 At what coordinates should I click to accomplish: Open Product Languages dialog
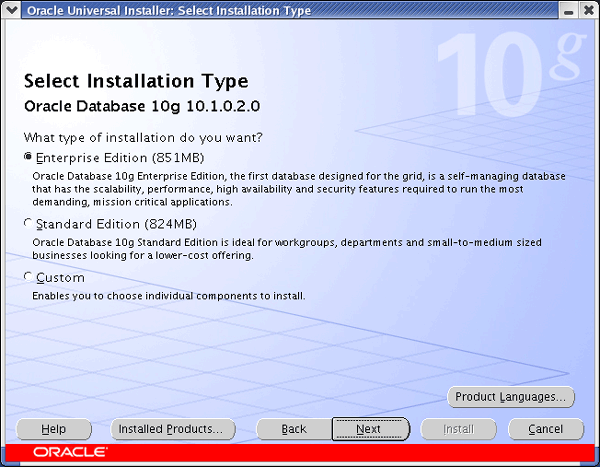point(510,397)
